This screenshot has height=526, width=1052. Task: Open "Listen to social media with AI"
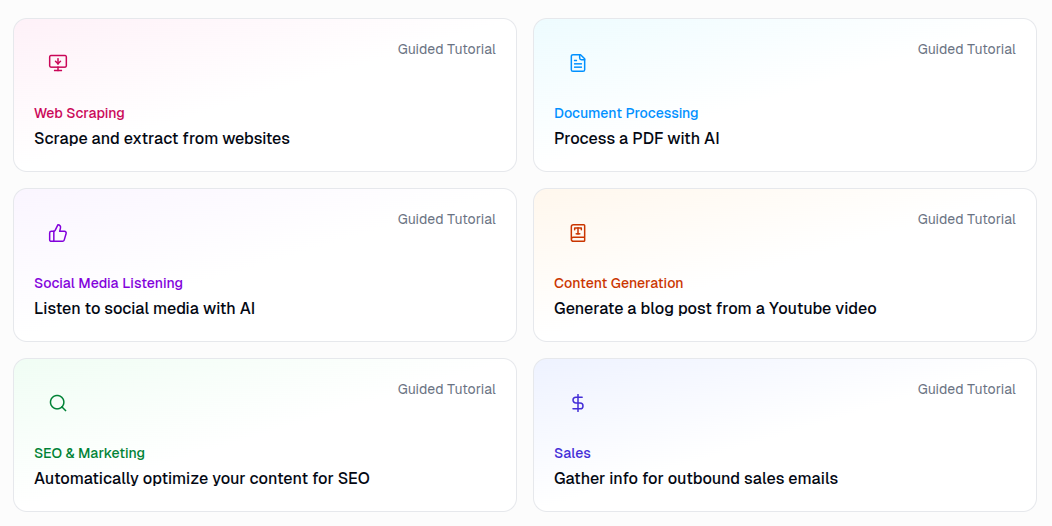pyautogui.click(x=145, y=309)
